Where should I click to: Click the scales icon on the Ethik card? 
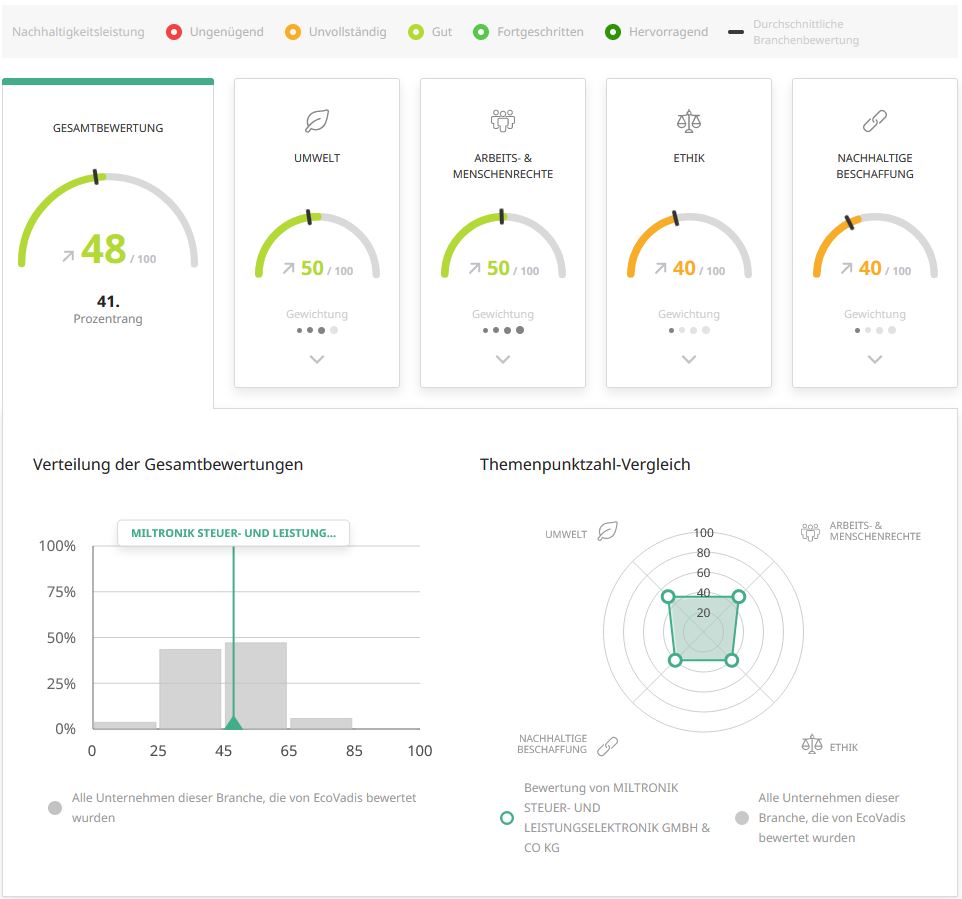689,121
